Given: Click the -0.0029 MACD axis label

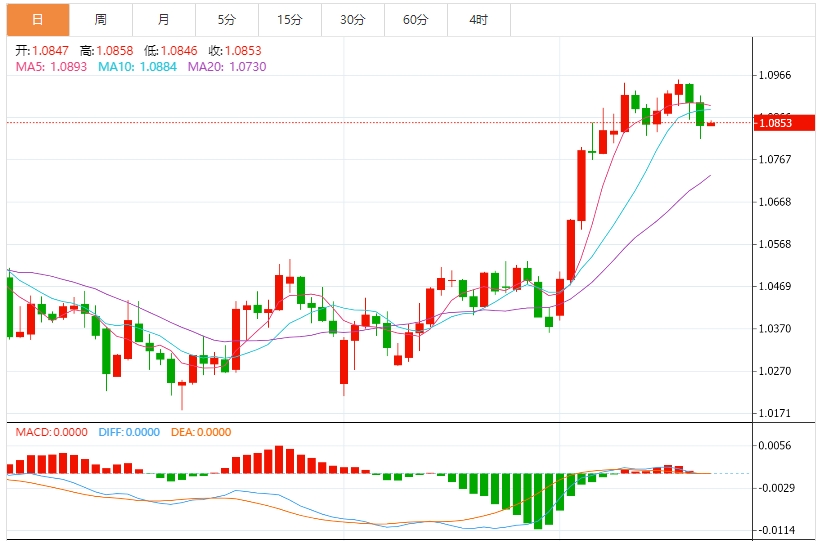Looking at the screenshot, I should click(775, 488).
